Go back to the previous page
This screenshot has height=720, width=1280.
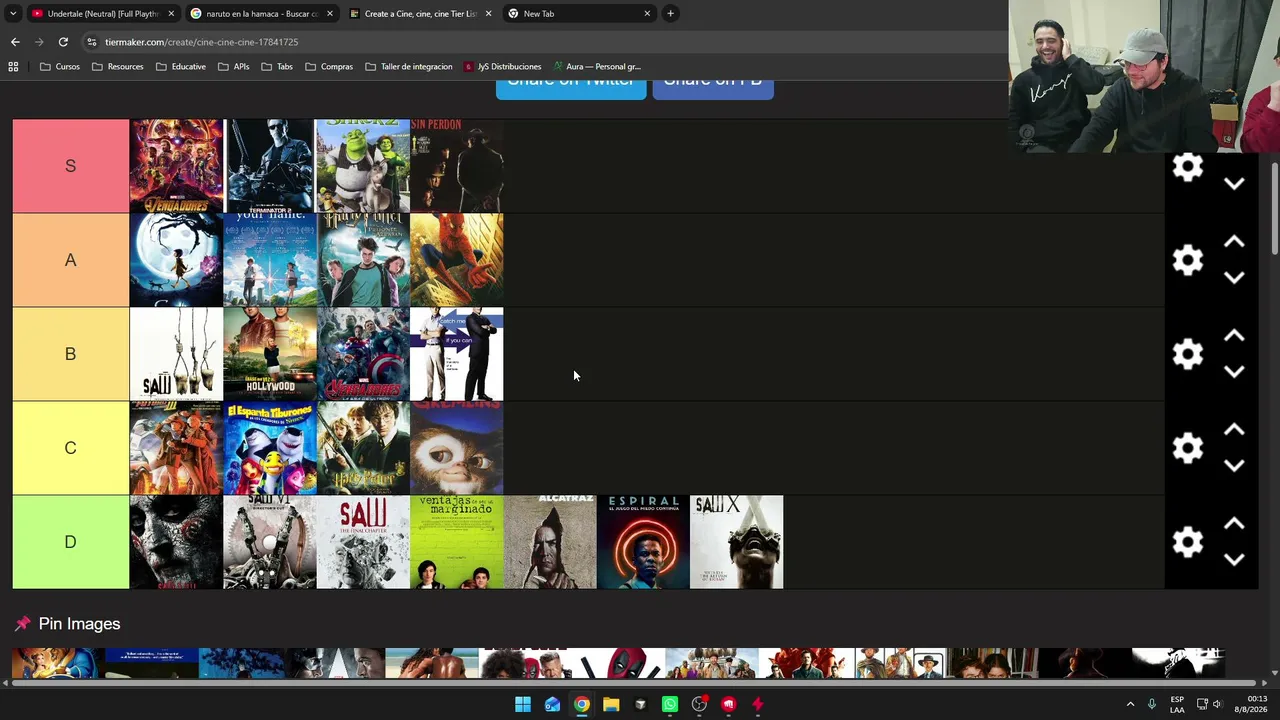pyautogui.click(x=15, y=42)
